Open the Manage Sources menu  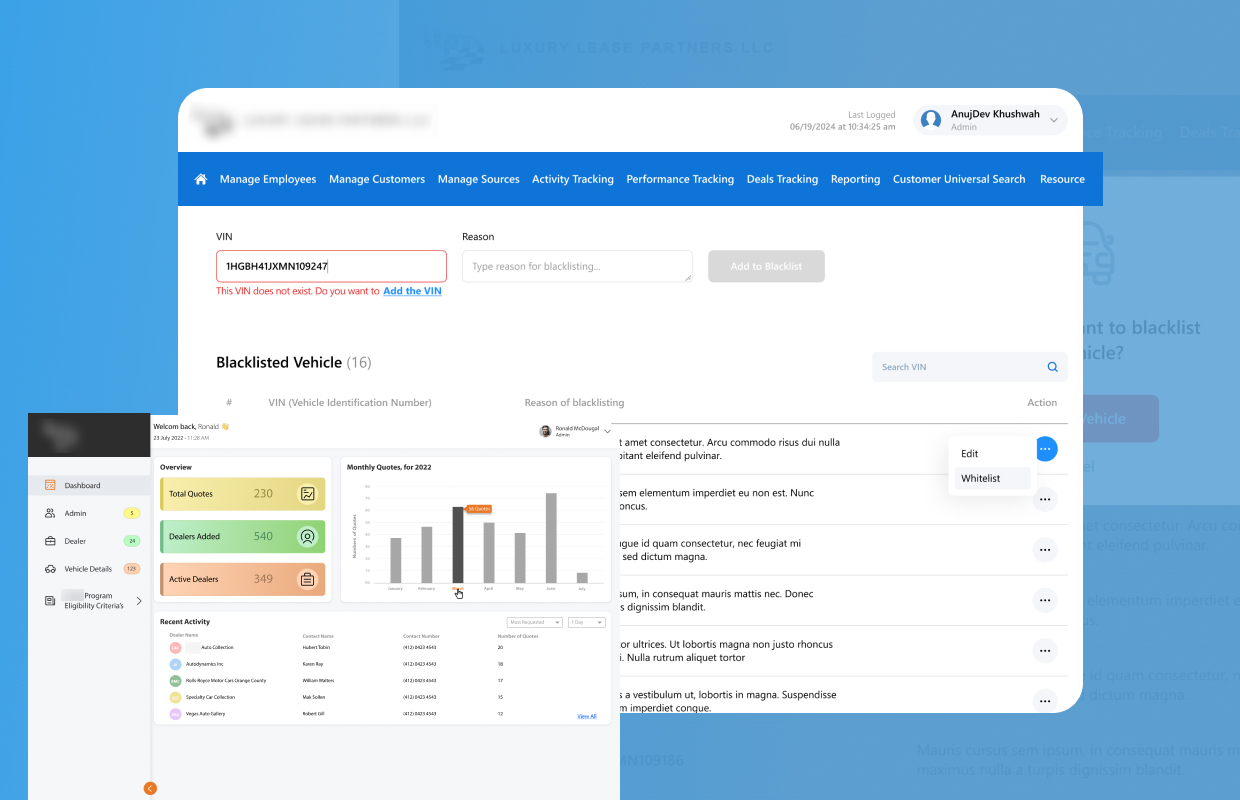click(x=479, y=179)
